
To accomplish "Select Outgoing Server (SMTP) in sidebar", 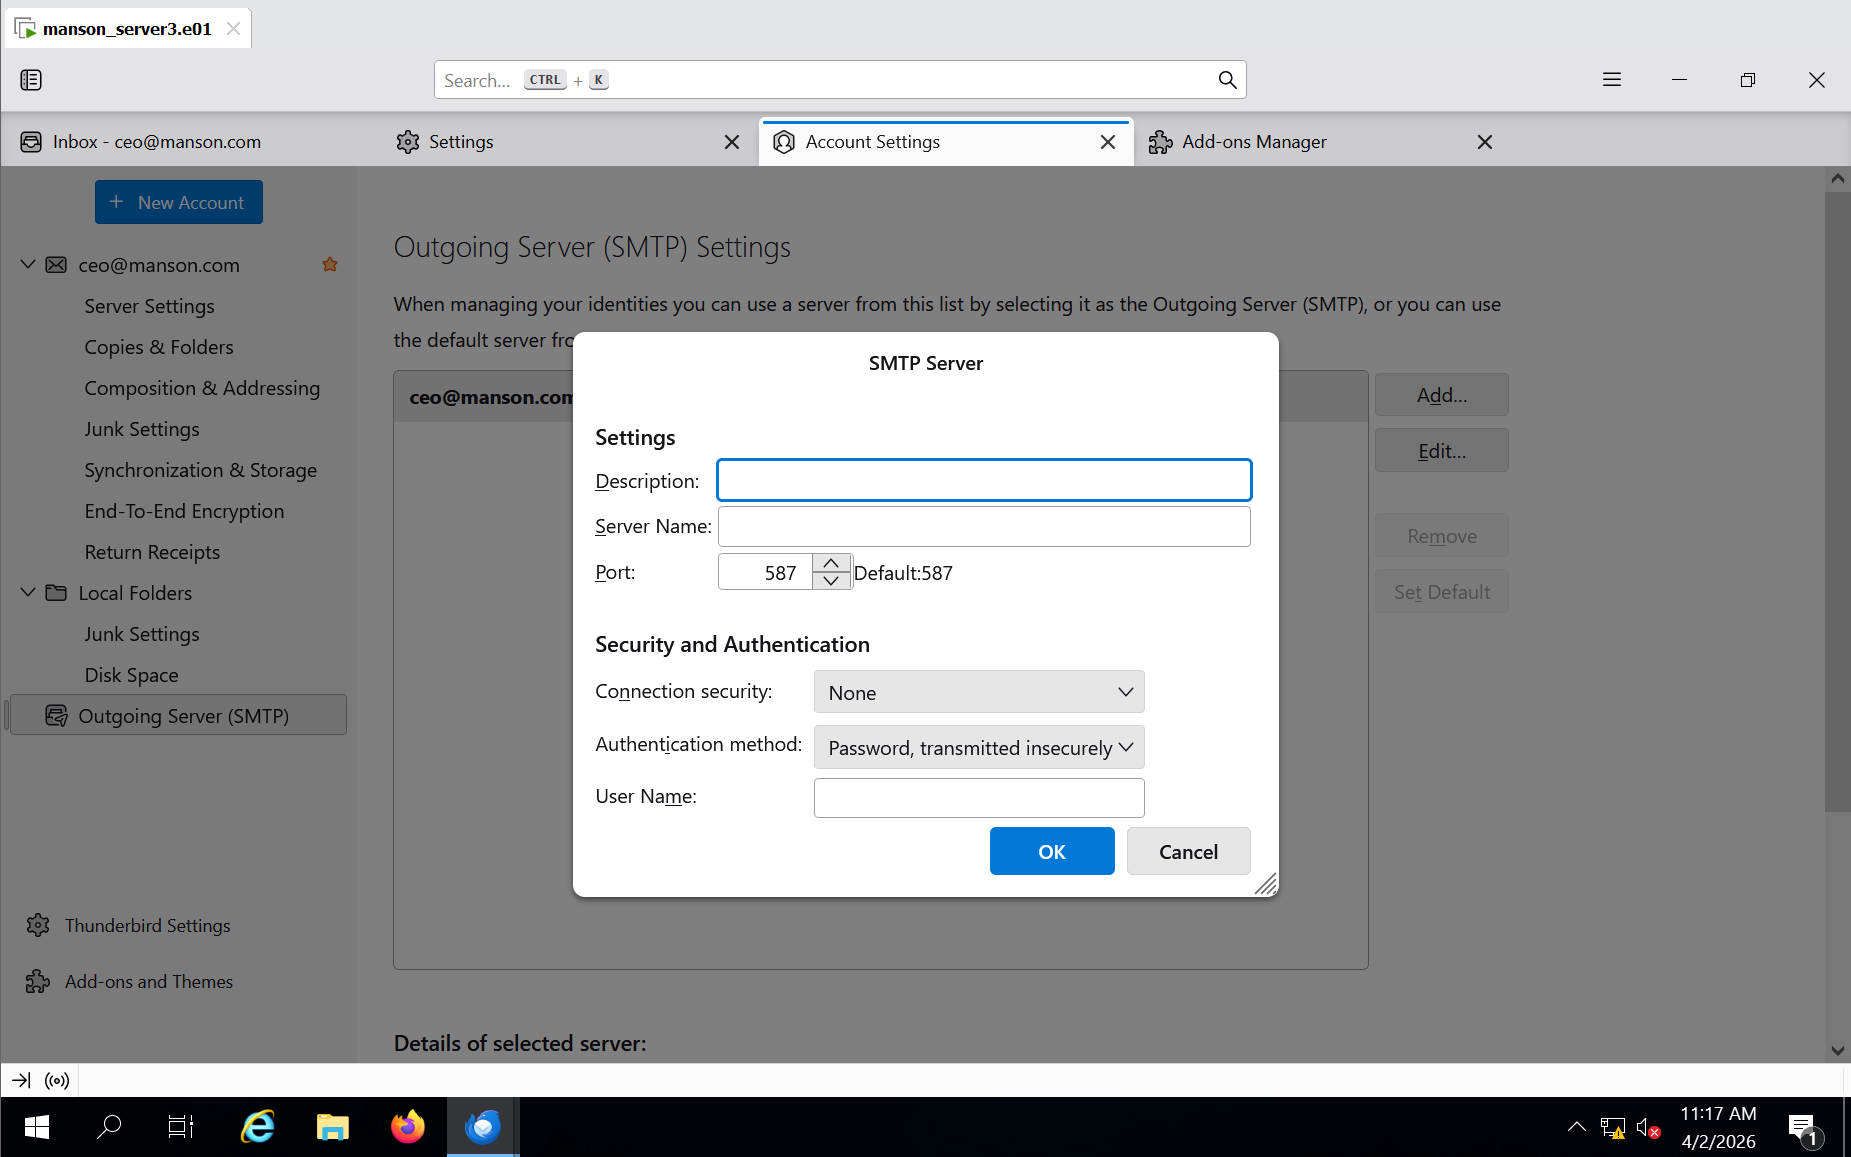I will point(178,715).
